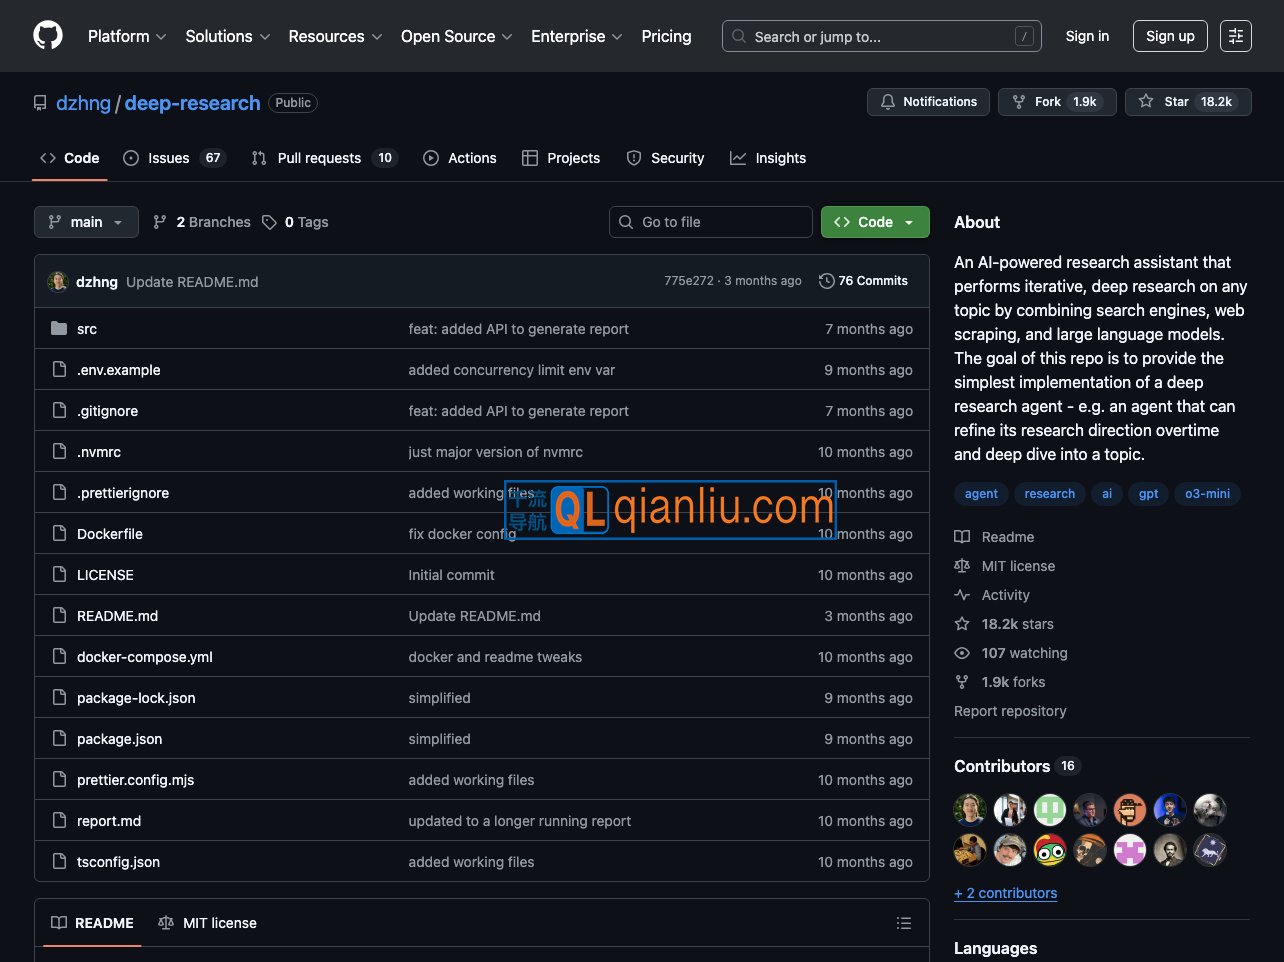Select the MIT license tab
Image resolution: width=1284 pixels, height=962 pixels.
tap(208, 923)
